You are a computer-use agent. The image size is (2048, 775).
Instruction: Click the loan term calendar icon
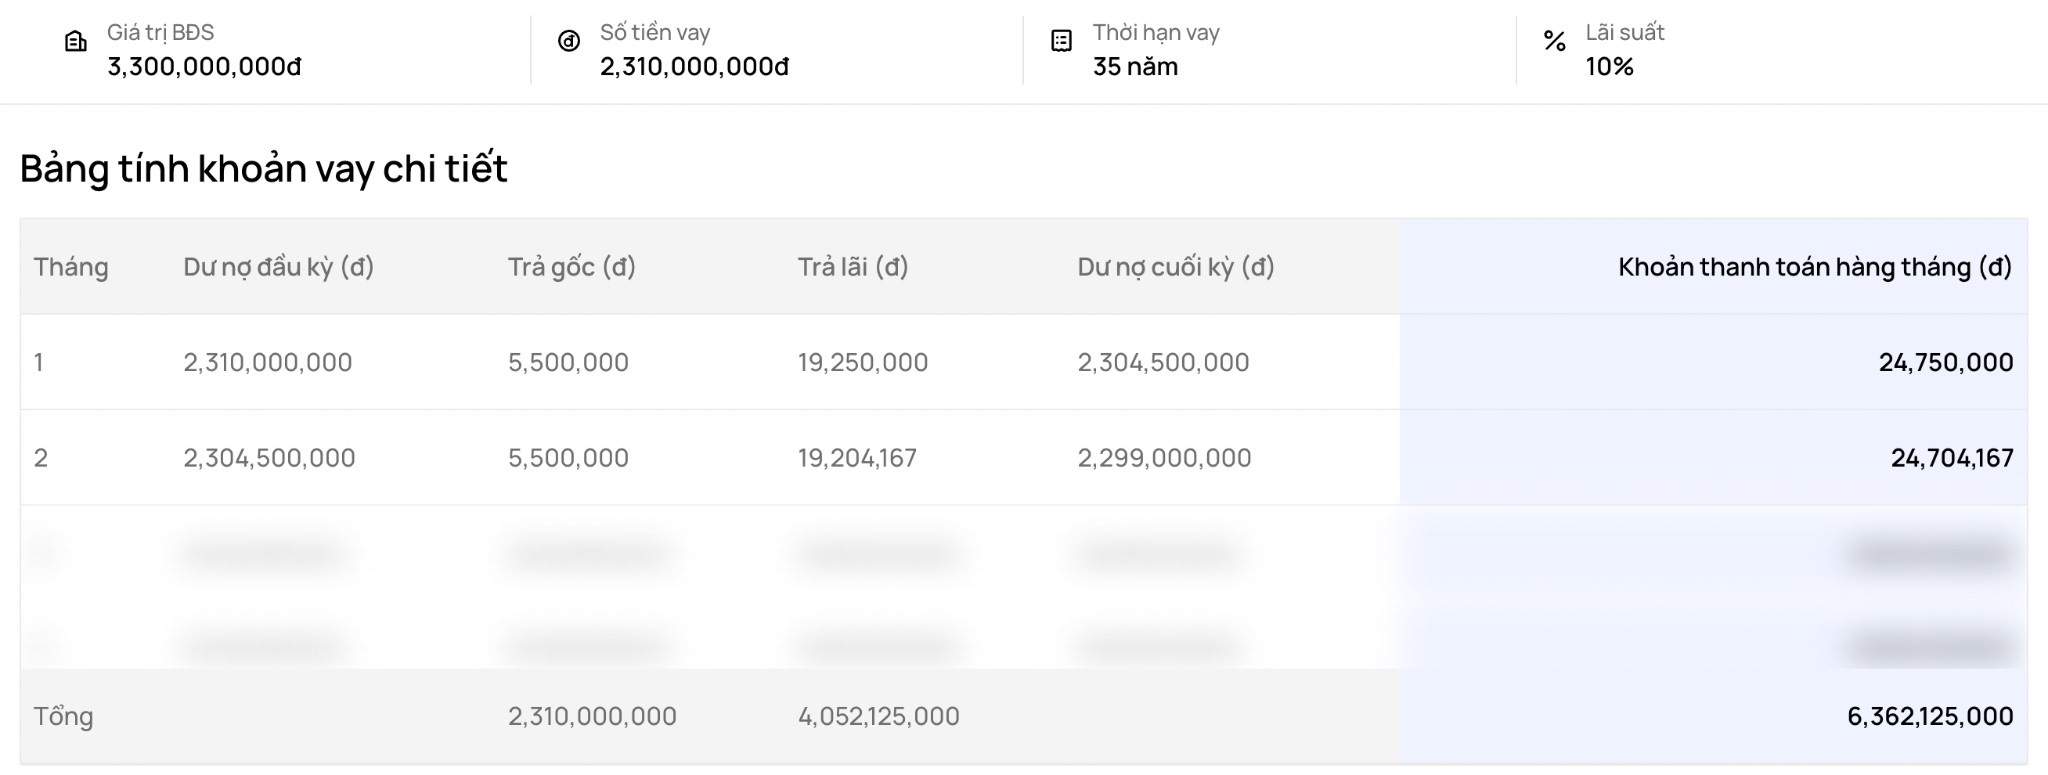[1062, 41]
